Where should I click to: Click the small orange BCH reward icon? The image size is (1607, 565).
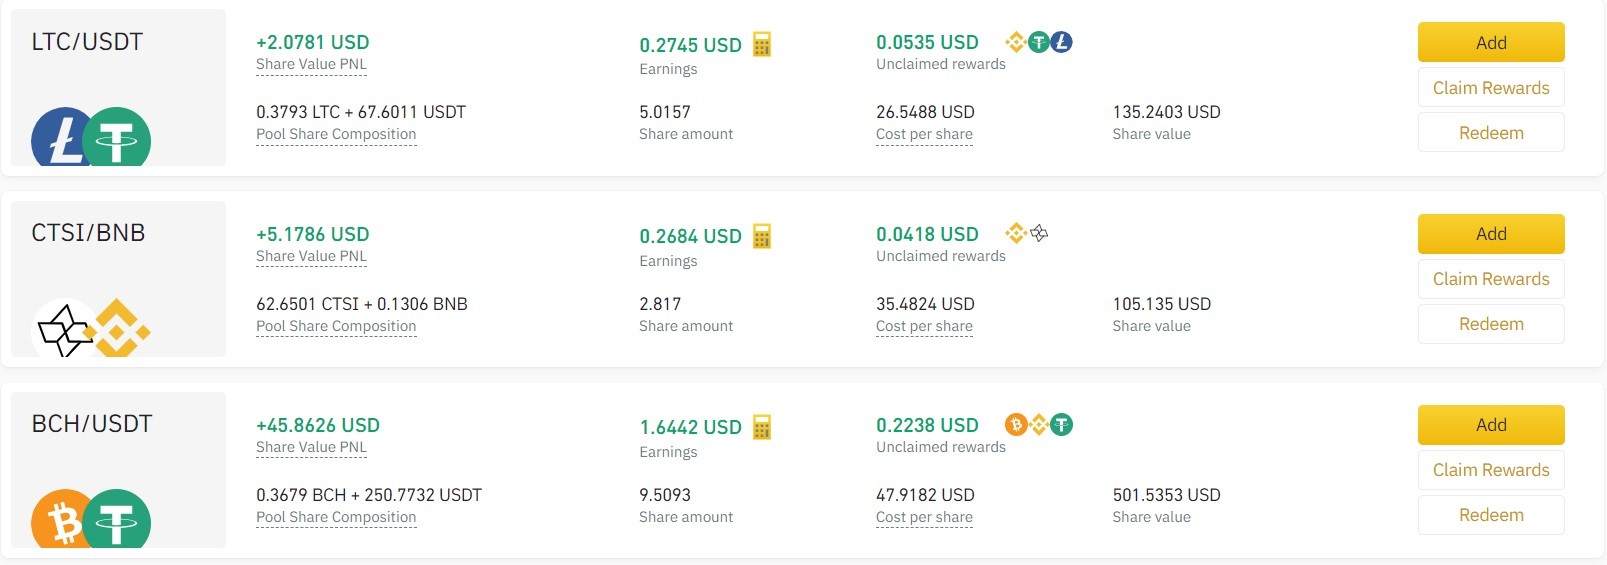1016,425
